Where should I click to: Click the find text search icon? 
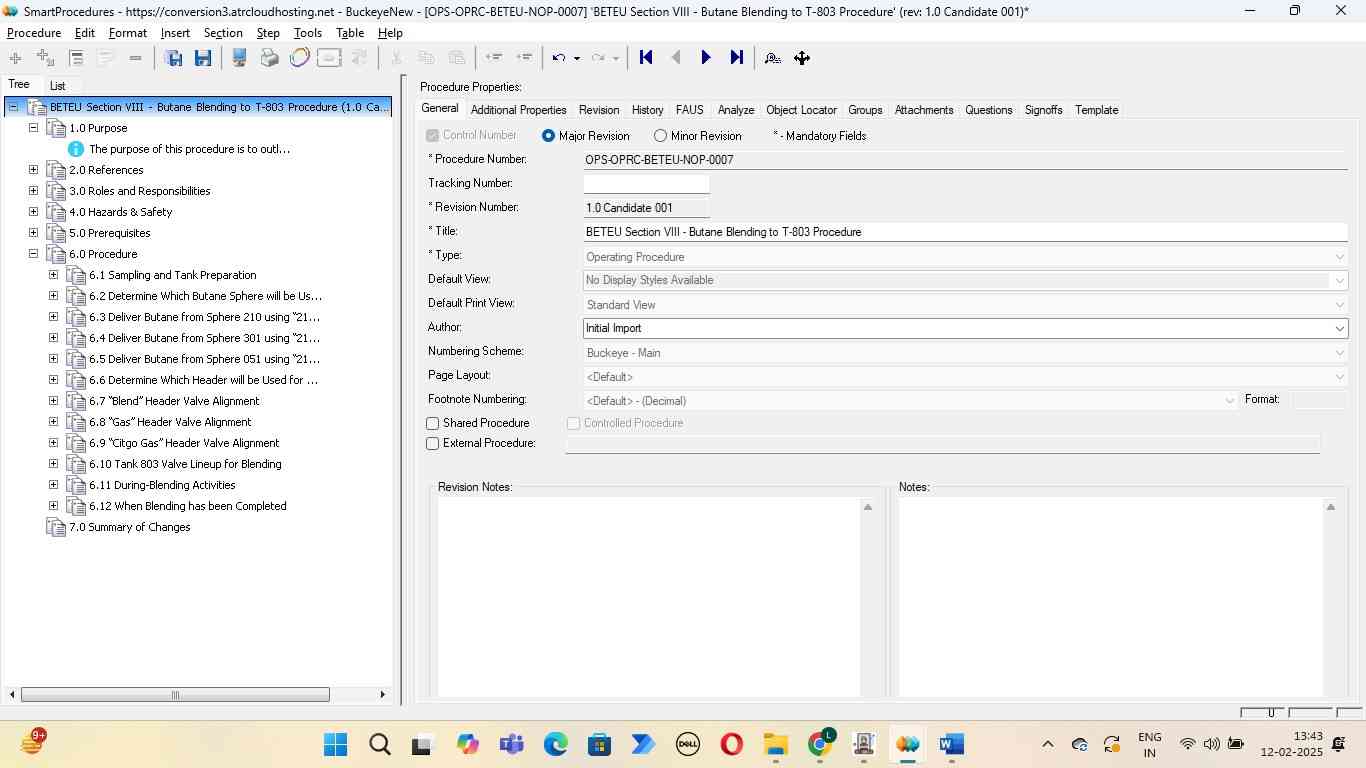[772, 58]
